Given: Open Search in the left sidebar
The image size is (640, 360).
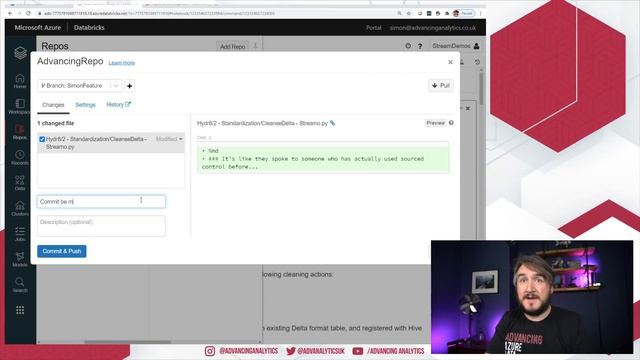Looking at the screenshot, I should click(x=20, y=285).
